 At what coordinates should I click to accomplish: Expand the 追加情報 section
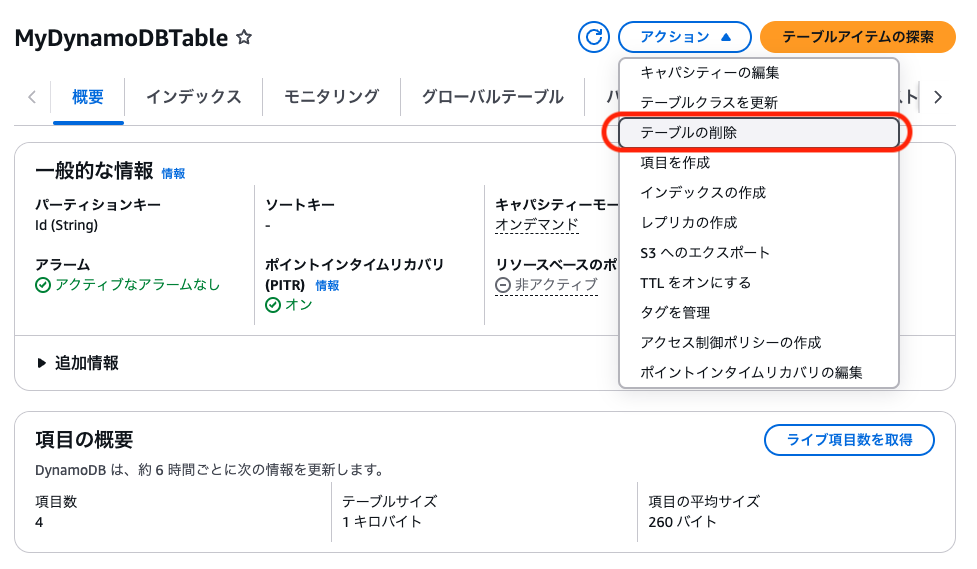77,363
